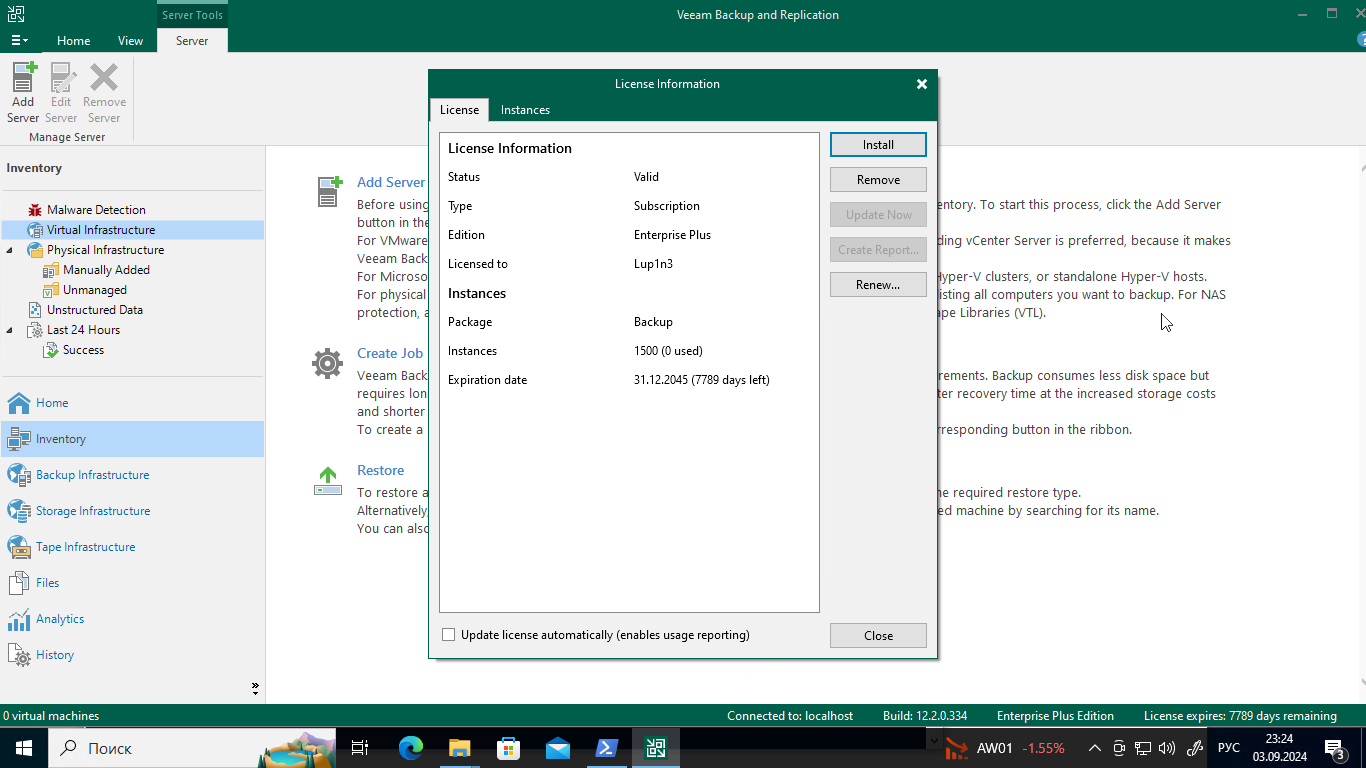Click the Remove Server ribbon icon
Viewport: 1366px width, 768px height.
(x=104, y=92)
